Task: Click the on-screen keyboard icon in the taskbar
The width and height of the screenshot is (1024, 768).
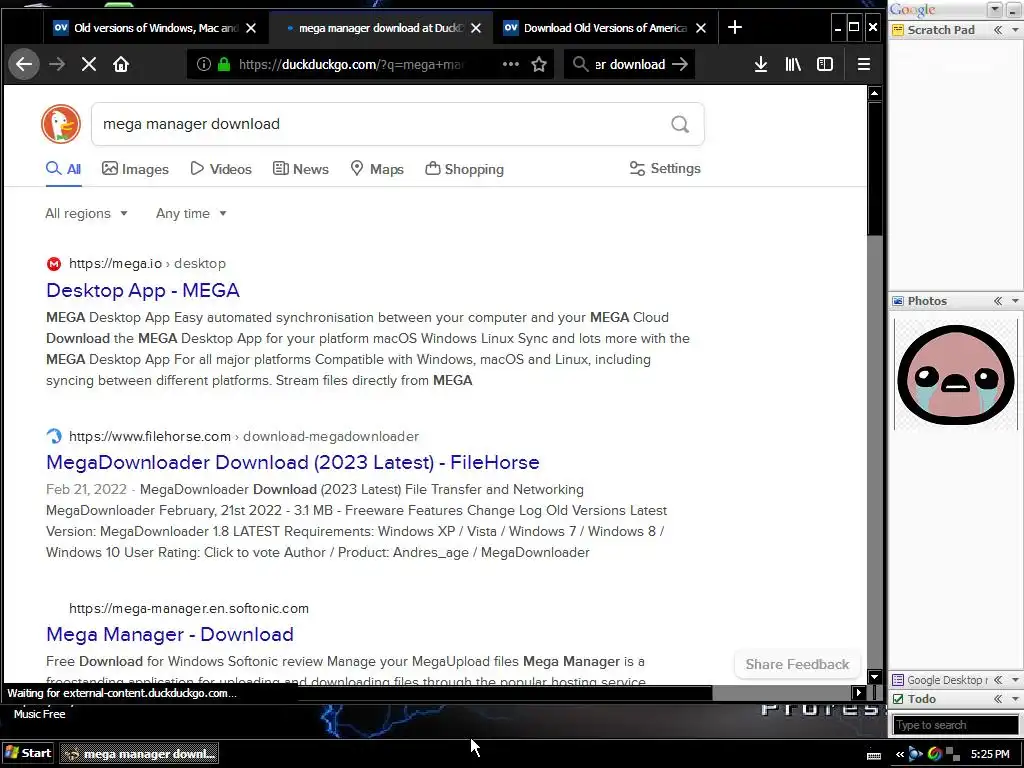Action: point(874,754)
